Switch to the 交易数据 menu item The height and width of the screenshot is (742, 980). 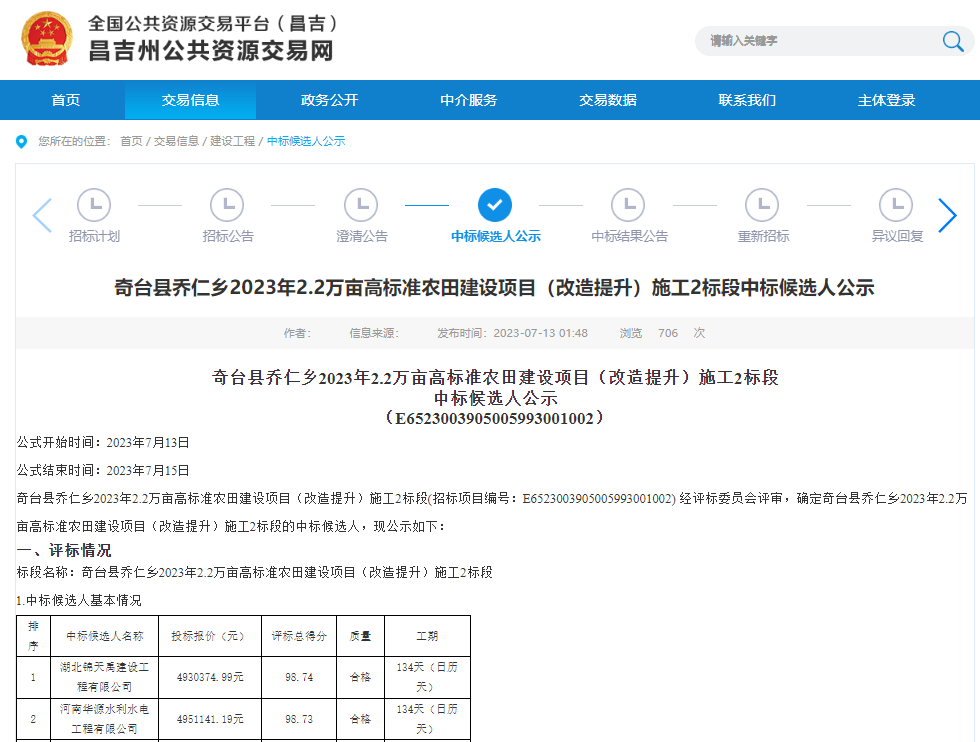(x=606, y=99)
